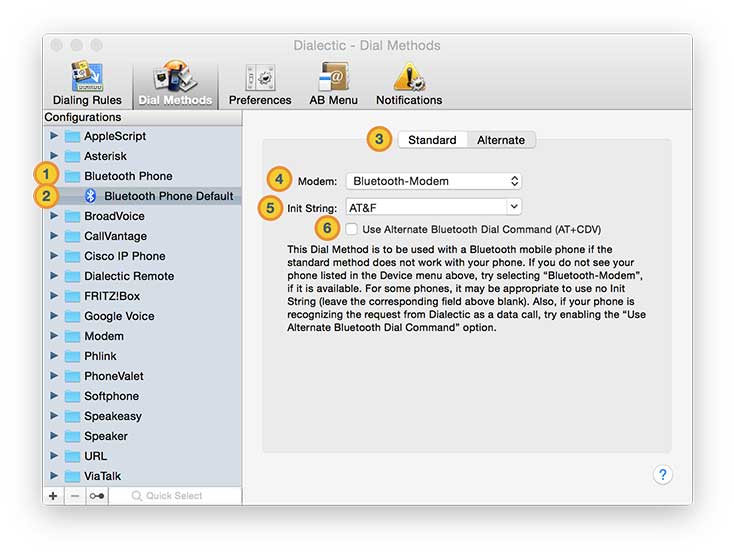Open the Dialing Rules toolbar pane
Image resolution: width=734 pixels, height=555 pixels.
point(87,83)
